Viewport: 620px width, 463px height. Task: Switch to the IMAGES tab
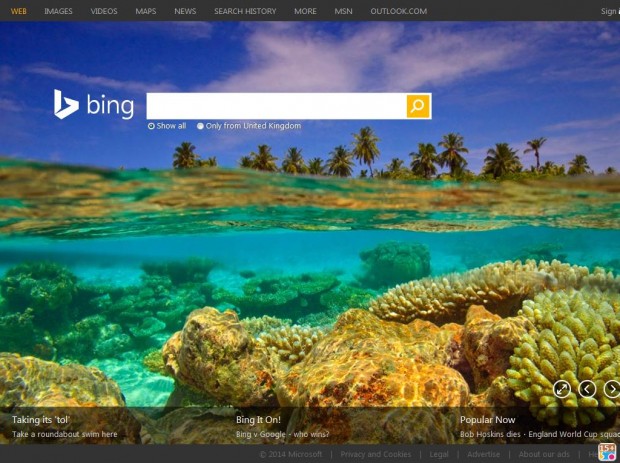[58, 11]
